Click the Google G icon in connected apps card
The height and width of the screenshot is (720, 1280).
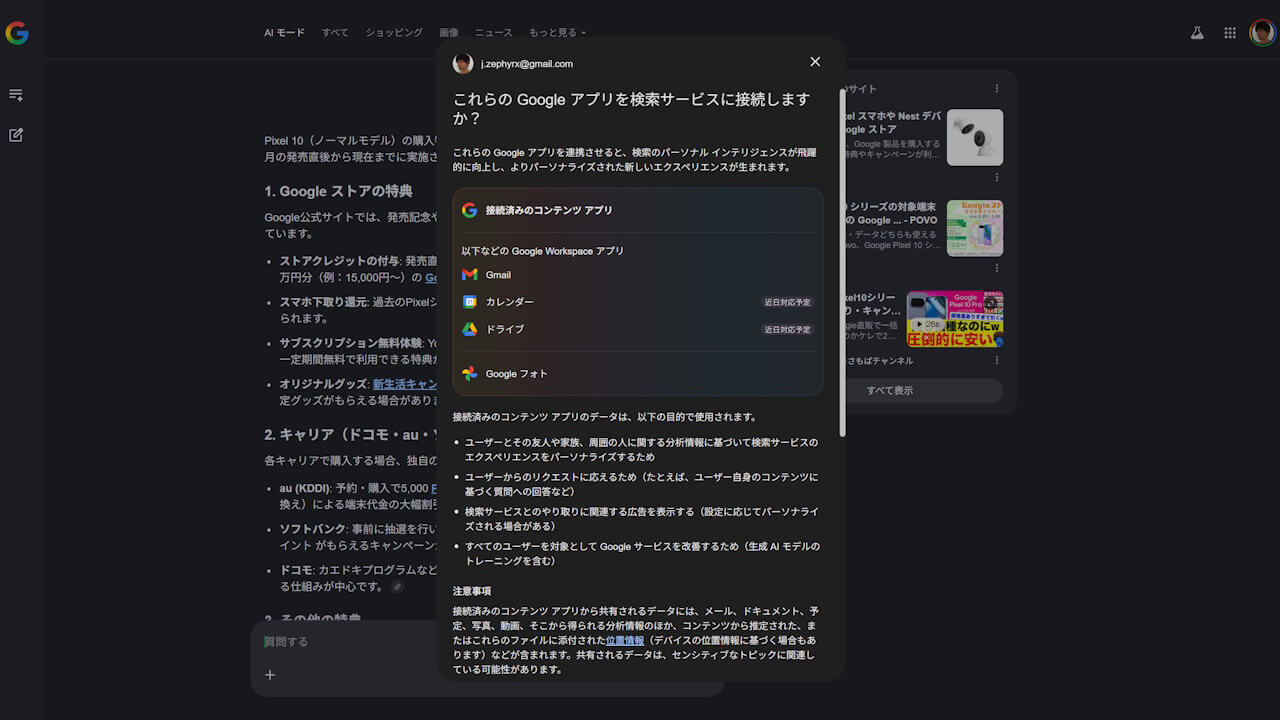coord(470,210)
